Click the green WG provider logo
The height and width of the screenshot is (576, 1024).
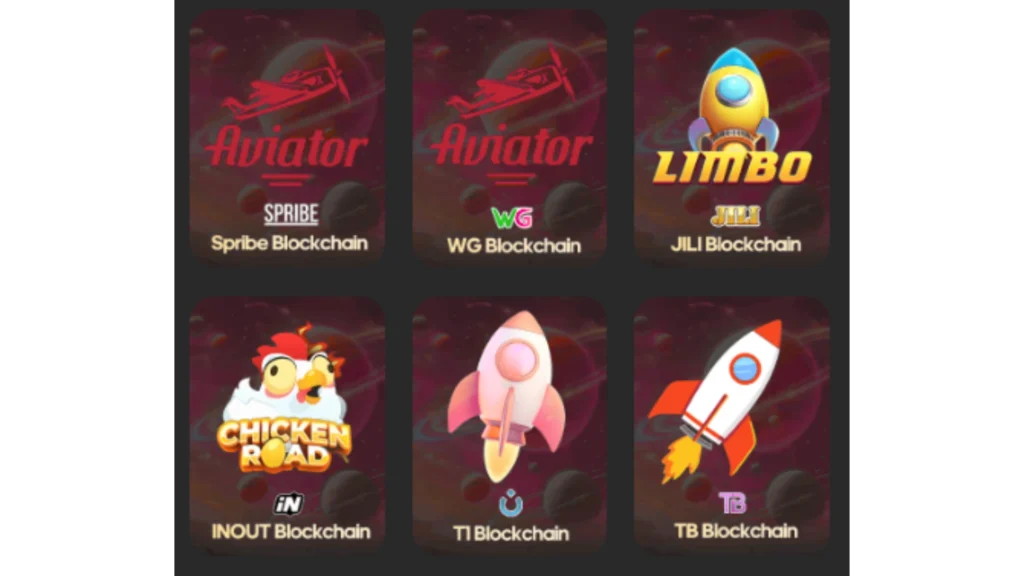click(x=511, y=217)
